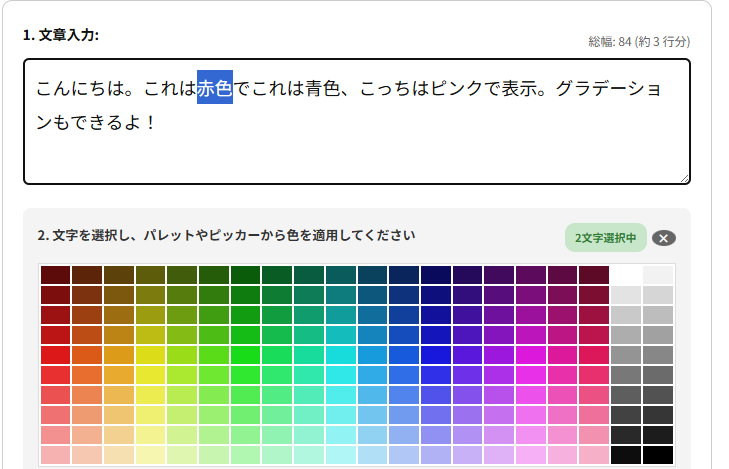Select the white swatch atop the grayscale column
Viewport: 729px width, 469px height.
coord(626,275)
